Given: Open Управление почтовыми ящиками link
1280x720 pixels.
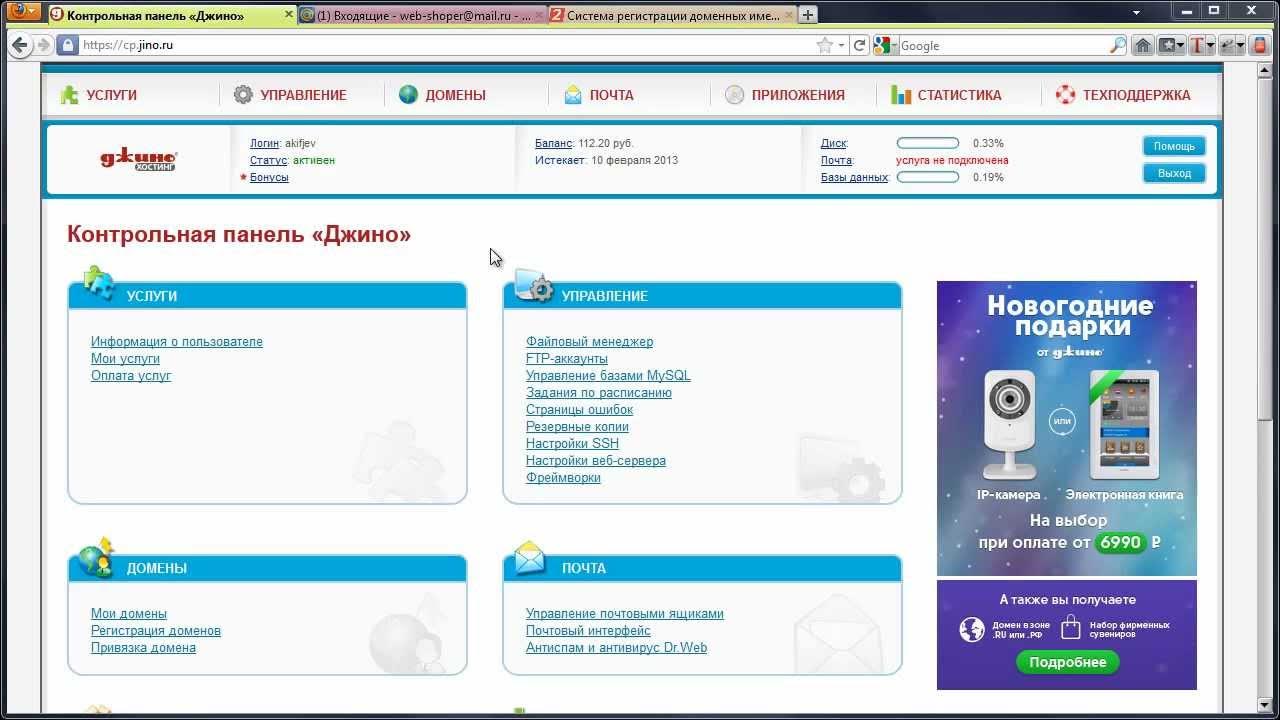Looking at the screenshot, I should point(625,613).
